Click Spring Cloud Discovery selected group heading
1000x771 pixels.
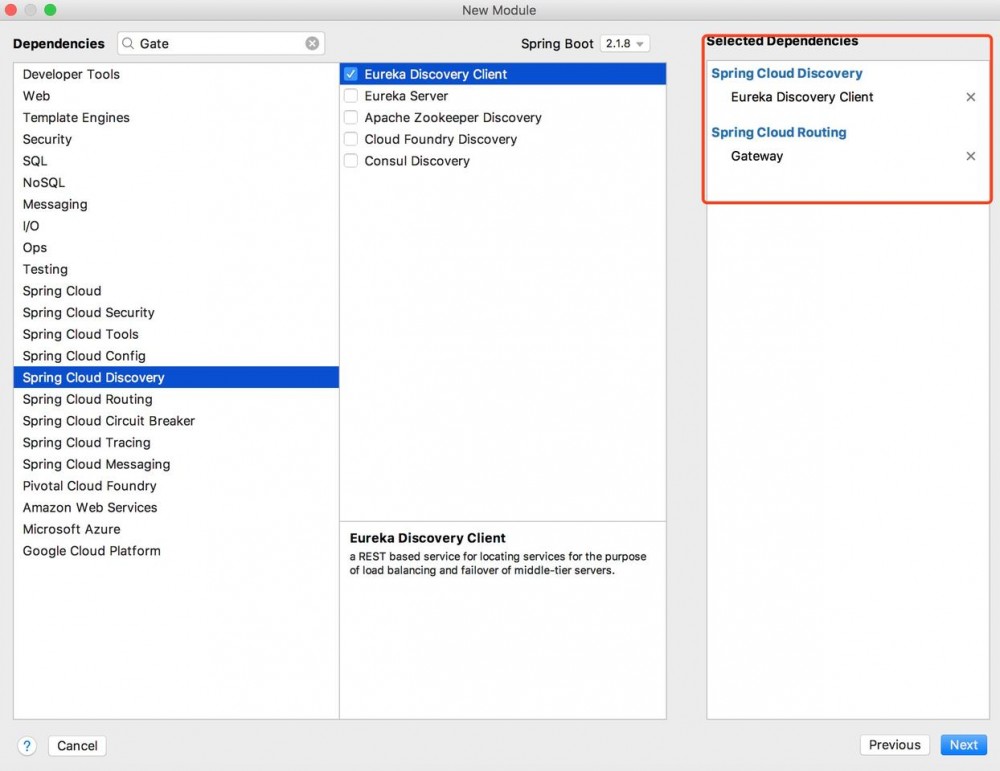click(786, 73)
